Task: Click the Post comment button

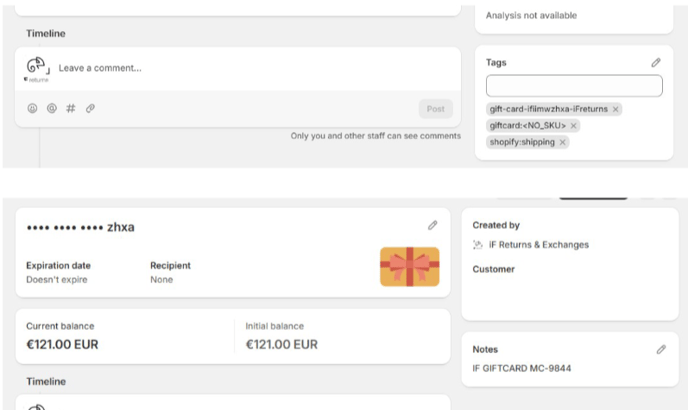Action: pyautogui.click(x=436, y=109)
